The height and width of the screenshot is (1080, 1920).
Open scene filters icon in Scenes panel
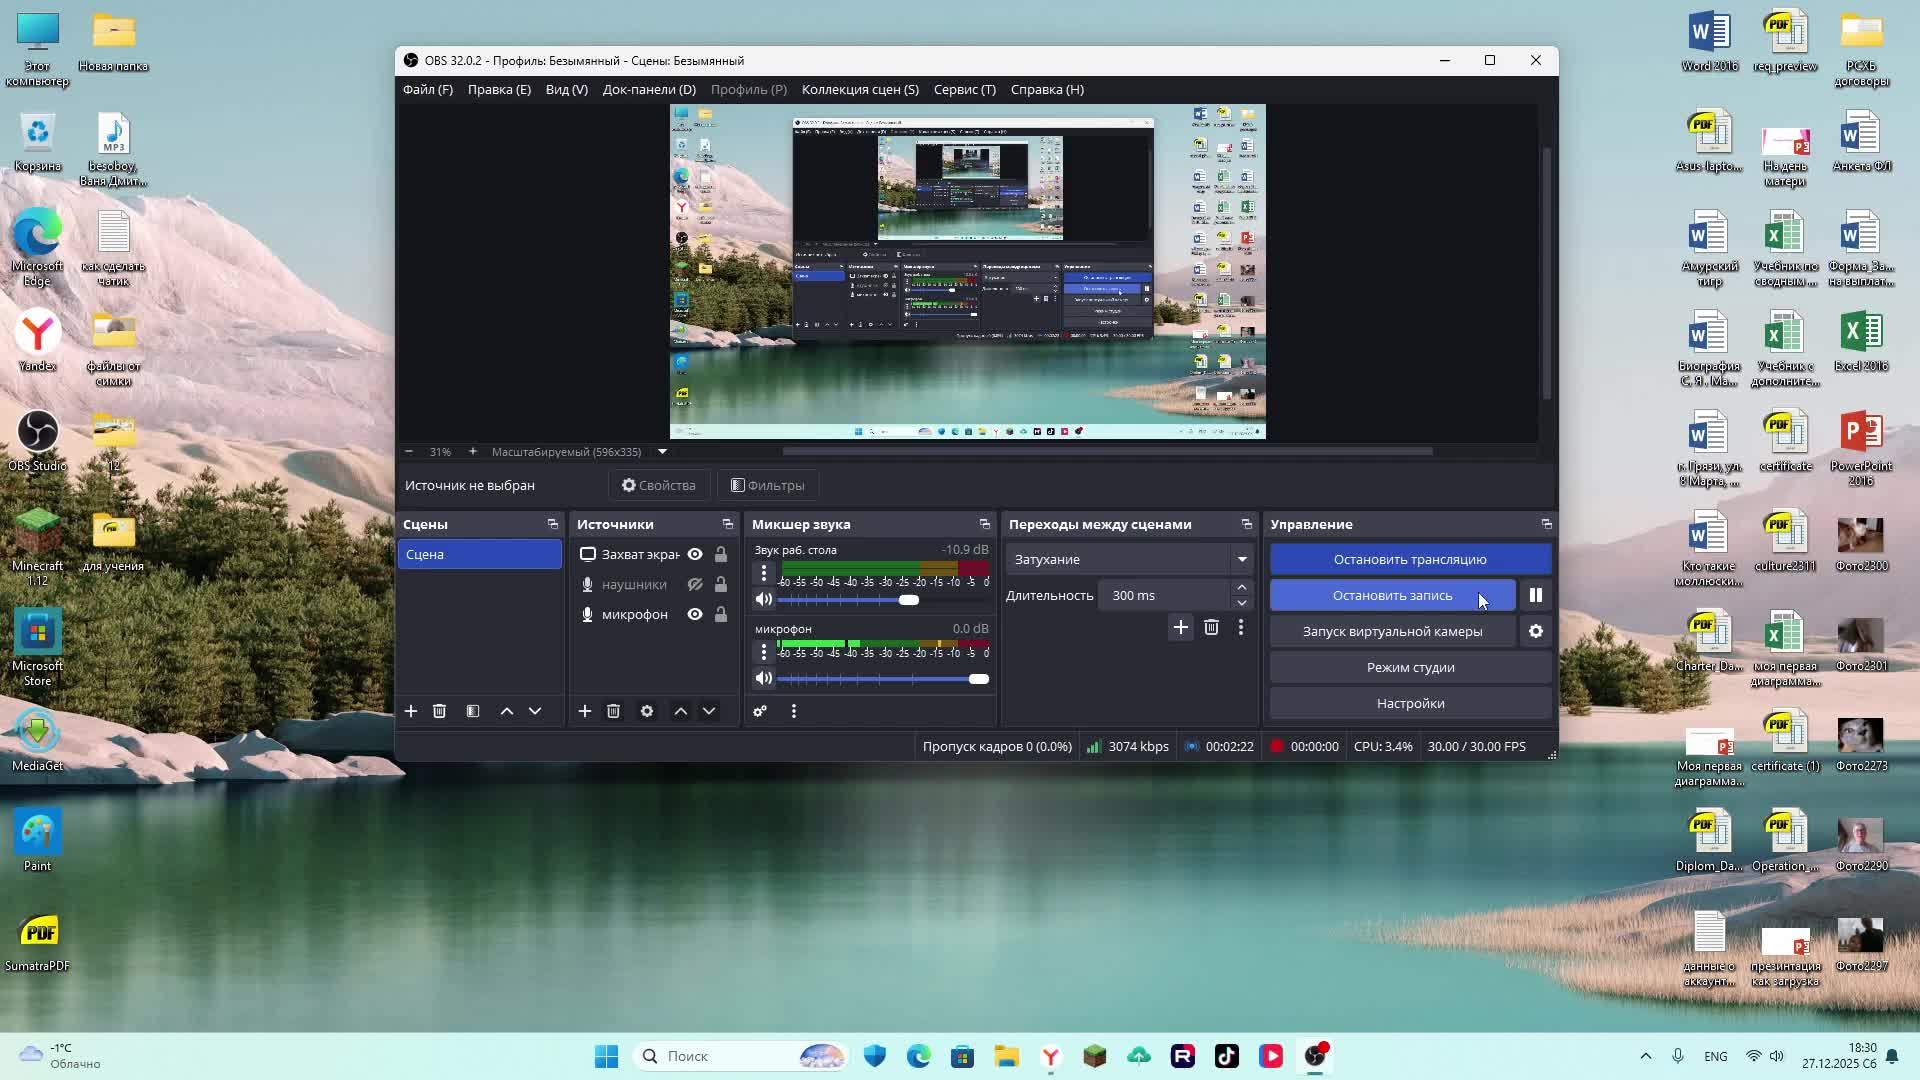(473, 711)
